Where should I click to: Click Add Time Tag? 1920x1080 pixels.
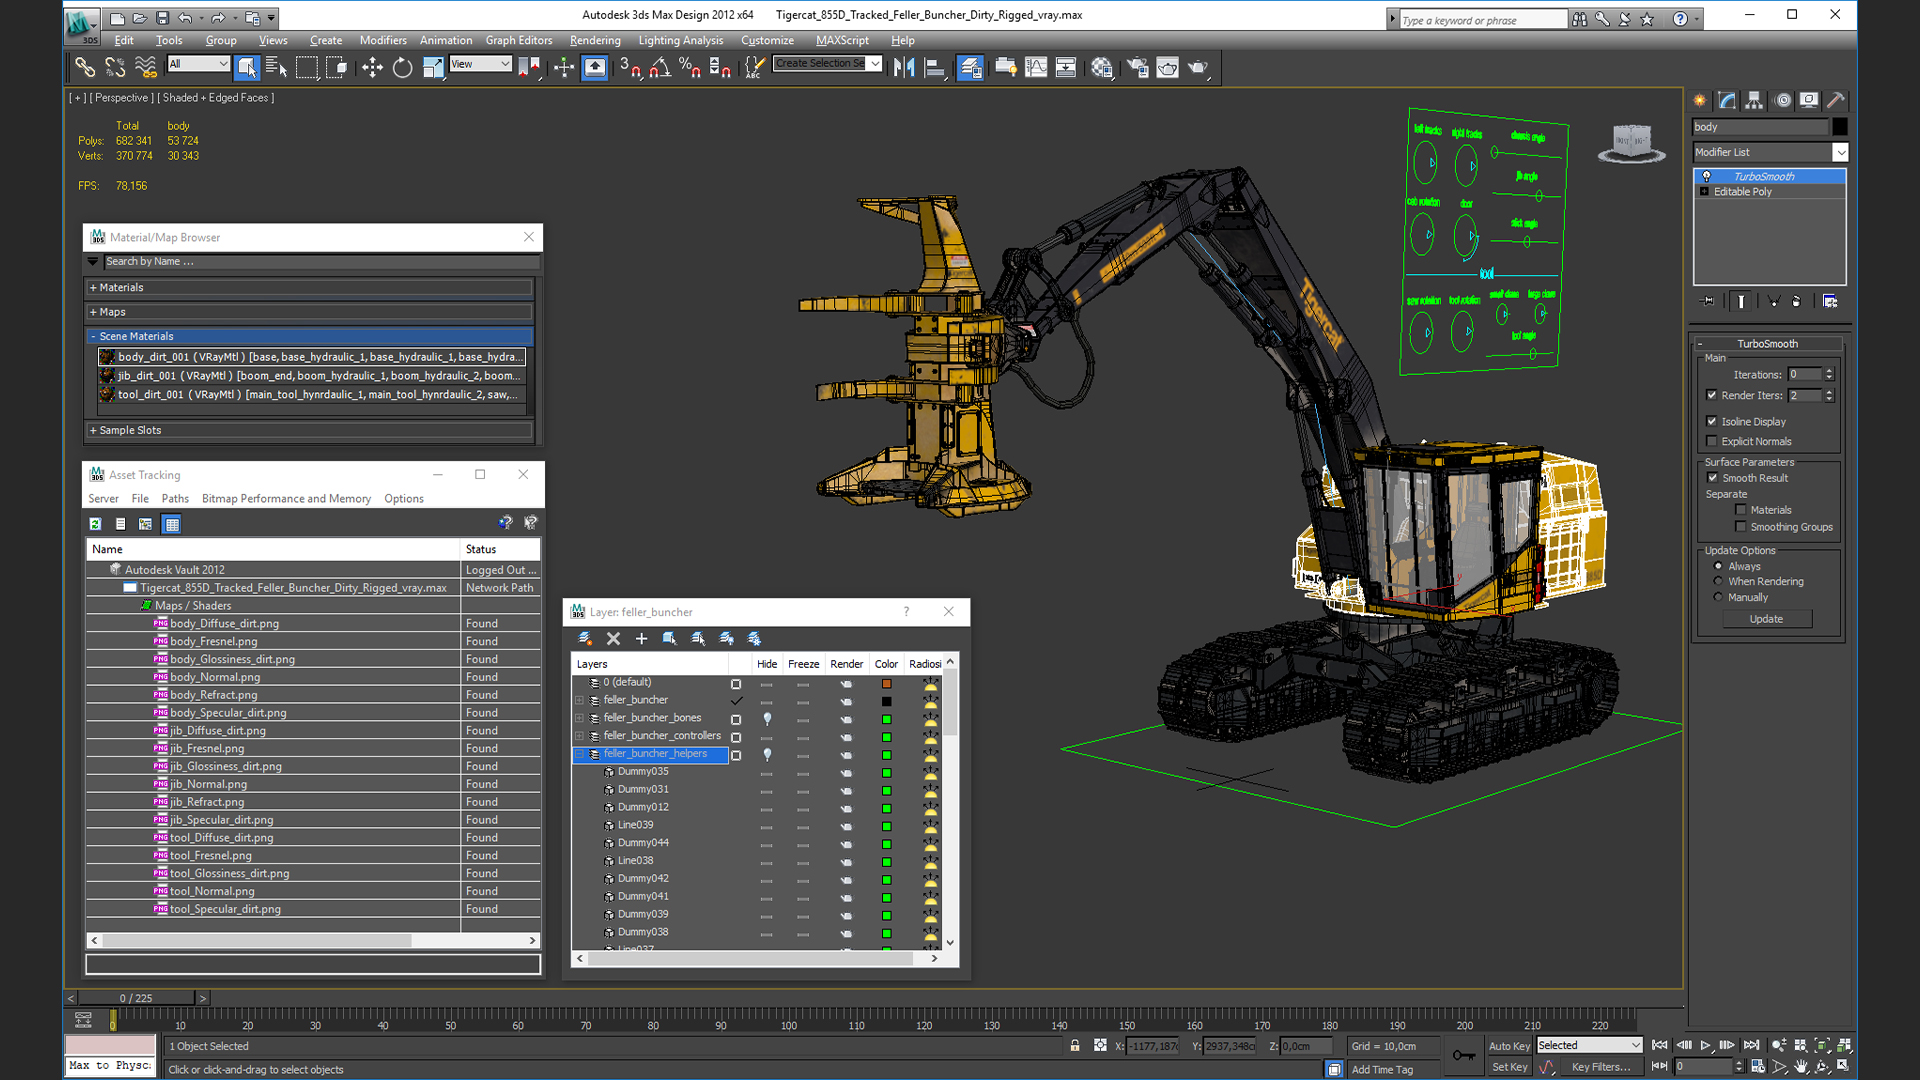(1382, 1069)
